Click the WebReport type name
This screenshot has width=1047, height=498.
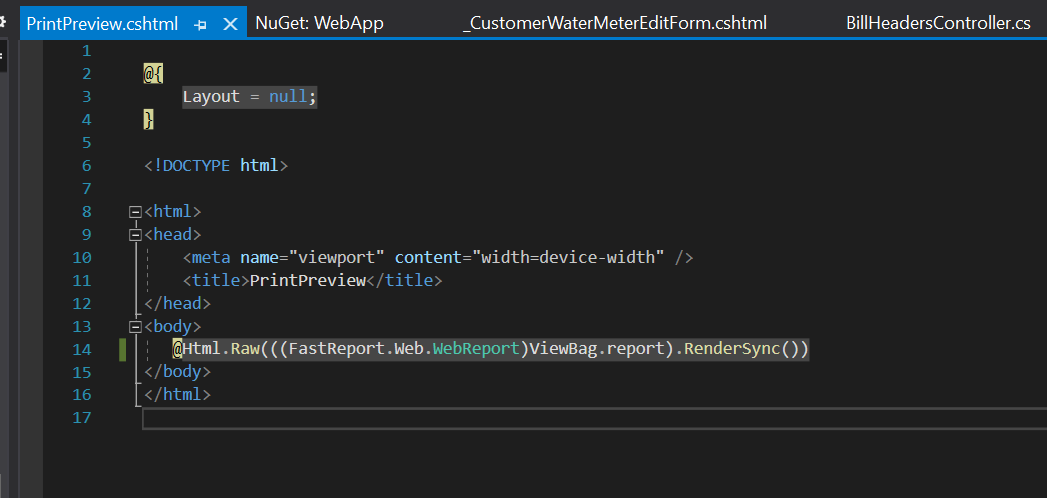tap(477, 349)
